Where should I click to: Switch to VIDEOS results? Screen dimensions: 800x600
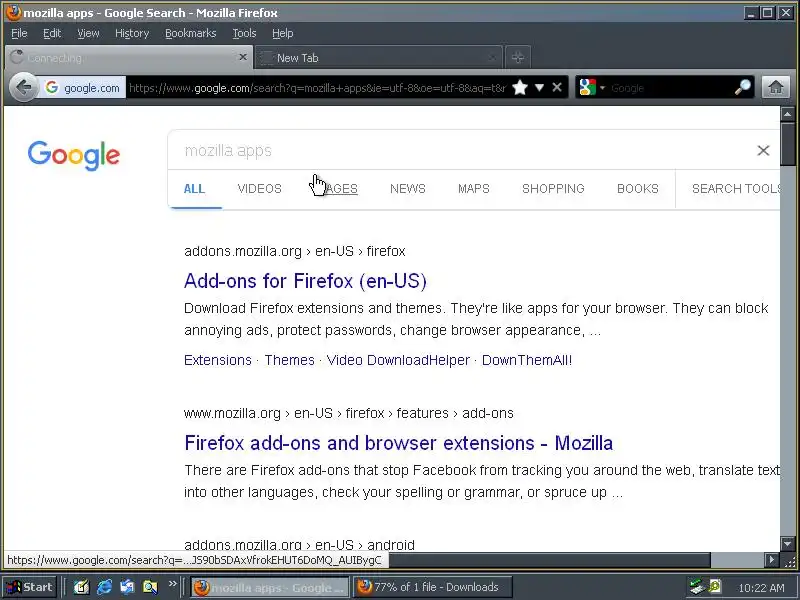[259, 189]
